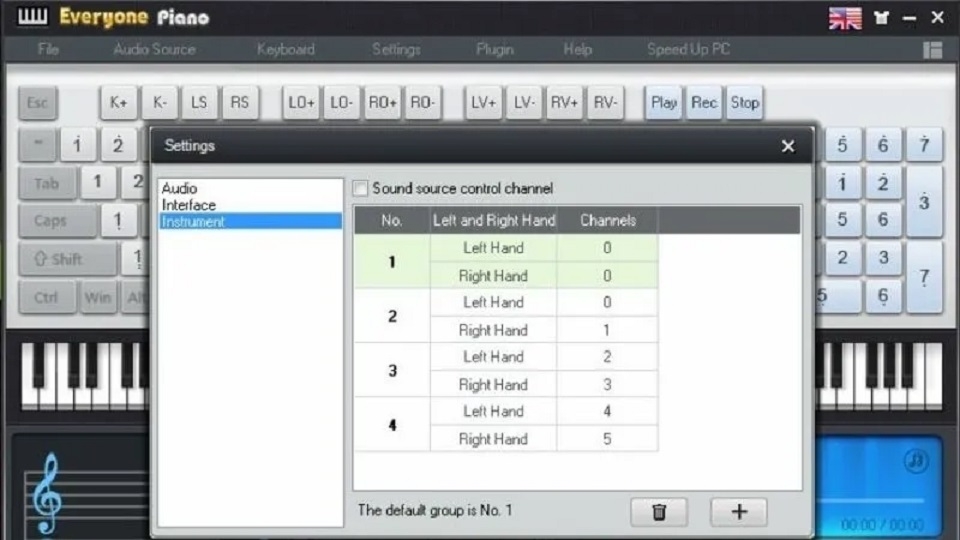Click the piano keyboard logo icon
960x540 pixels.
pos(32,17)
